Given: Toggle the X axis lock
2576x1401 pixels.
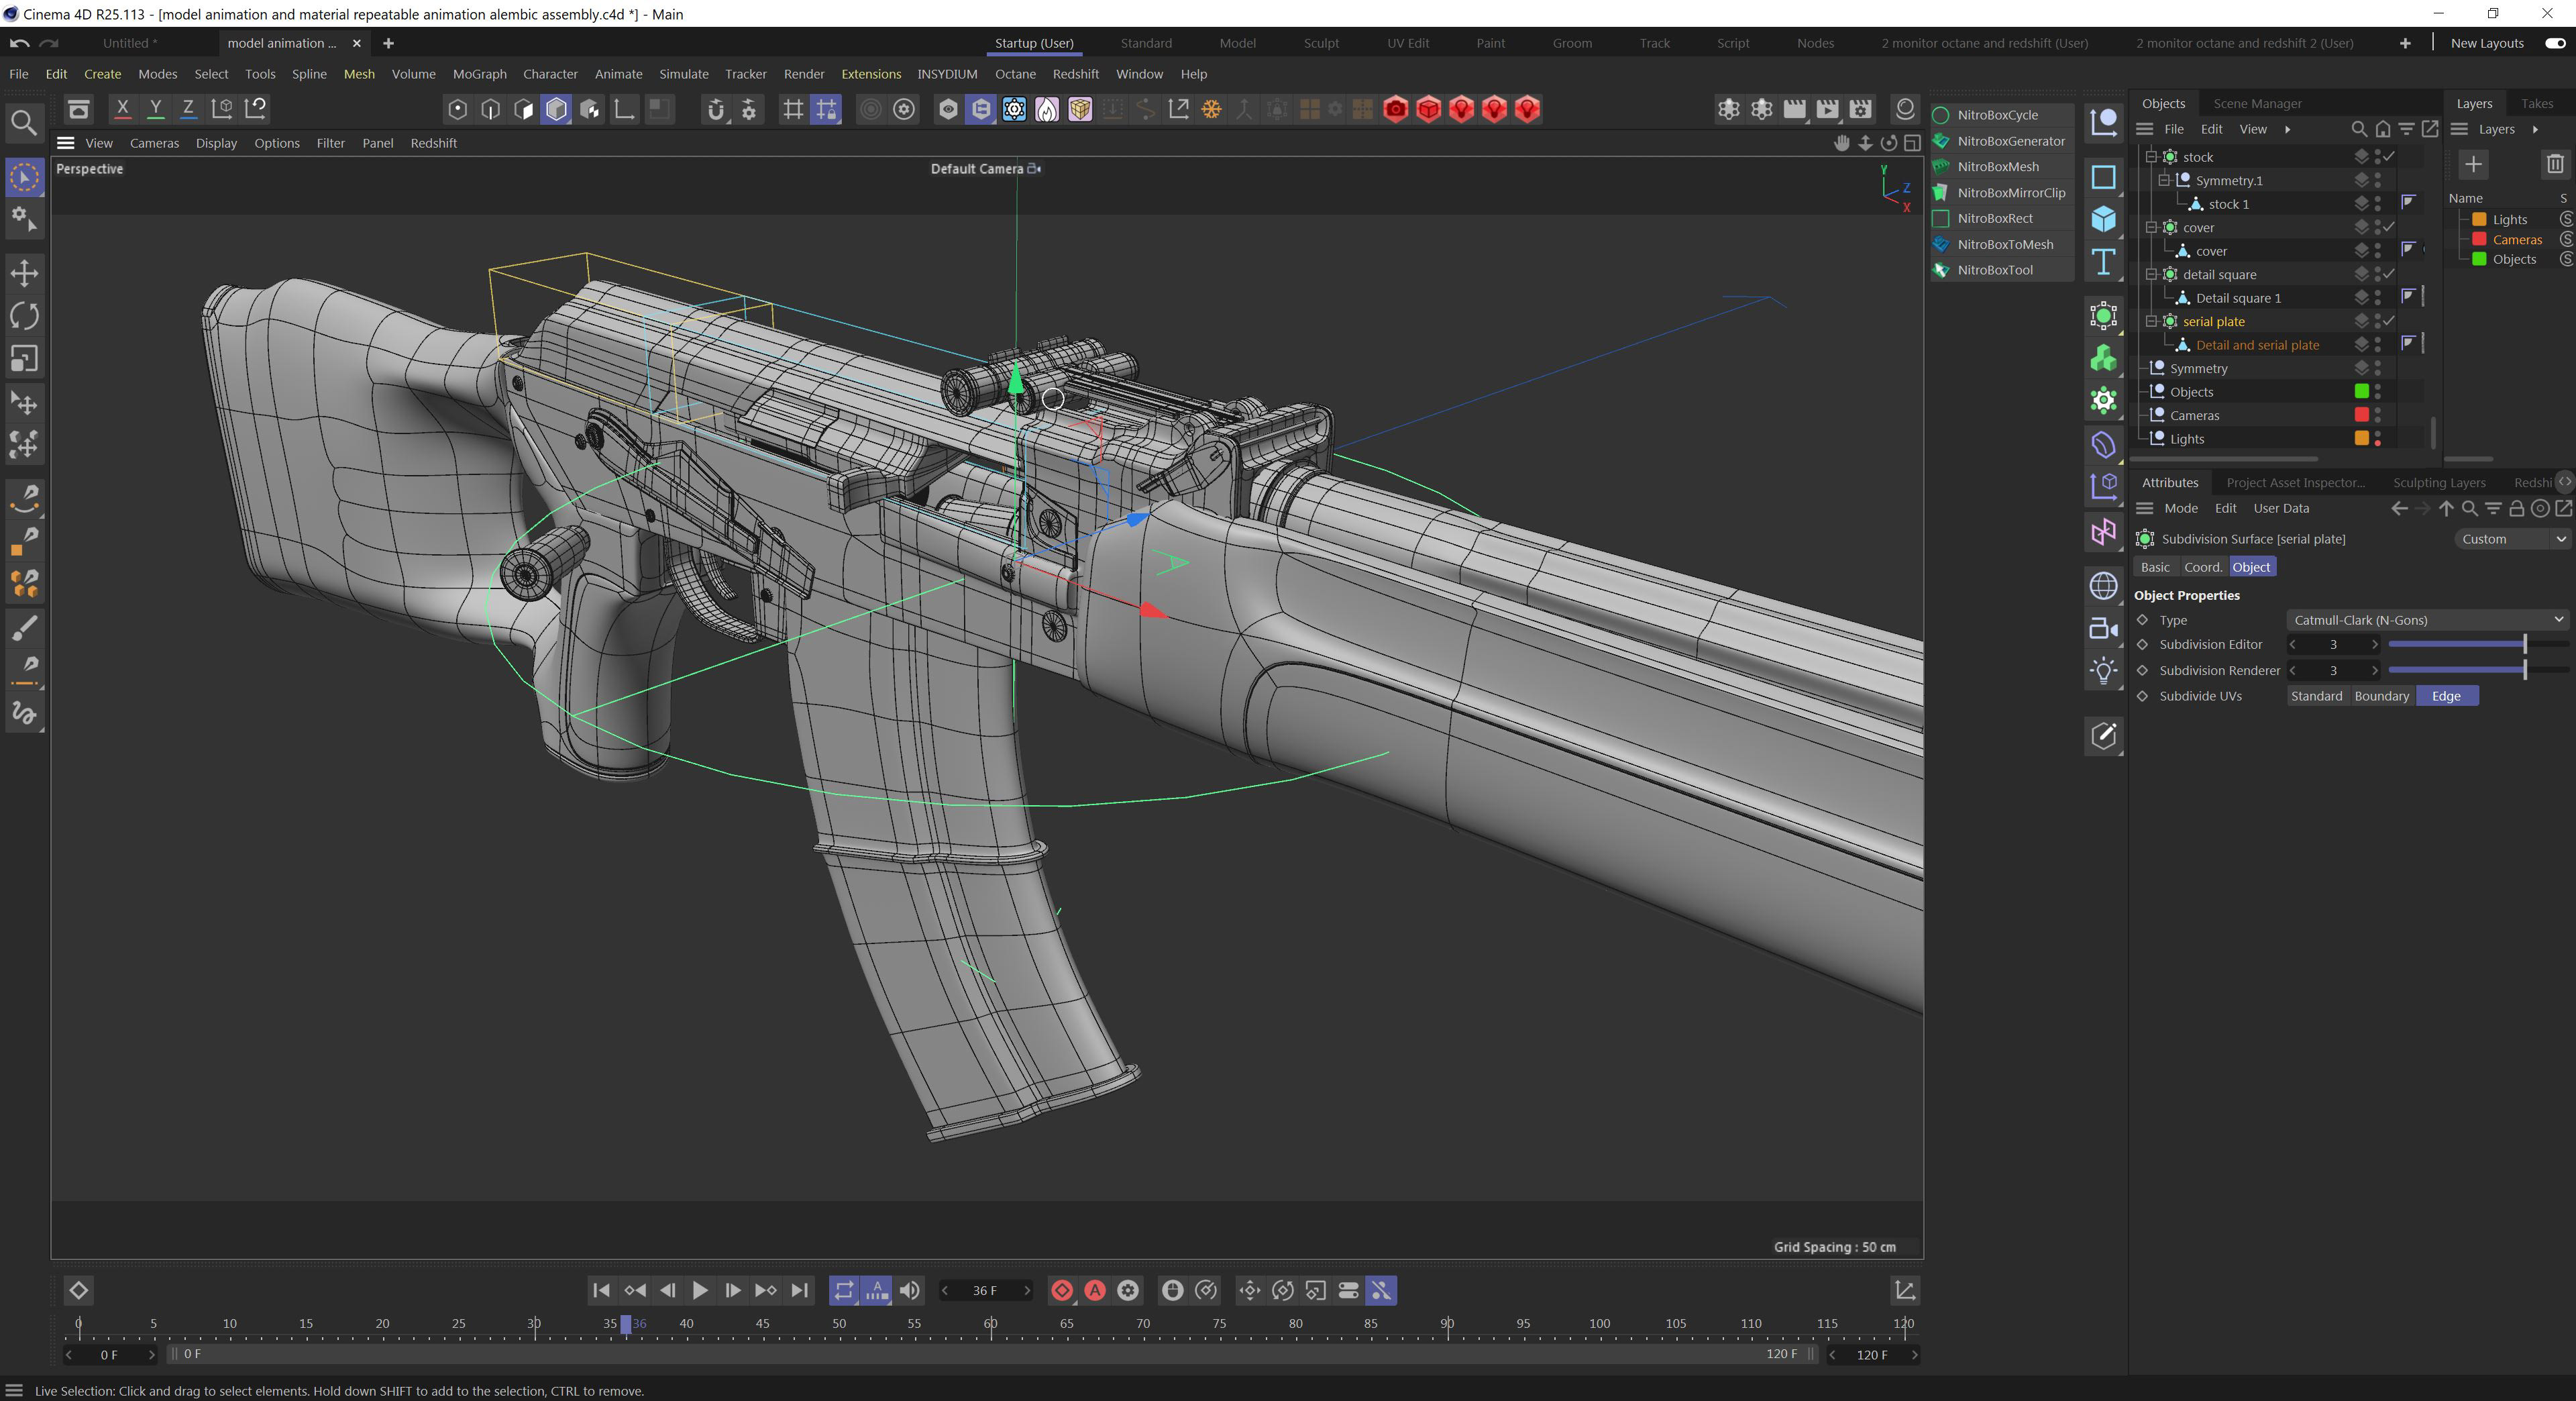Looking at the screenshot, I should pyautogui.click(x=122, y=108).
